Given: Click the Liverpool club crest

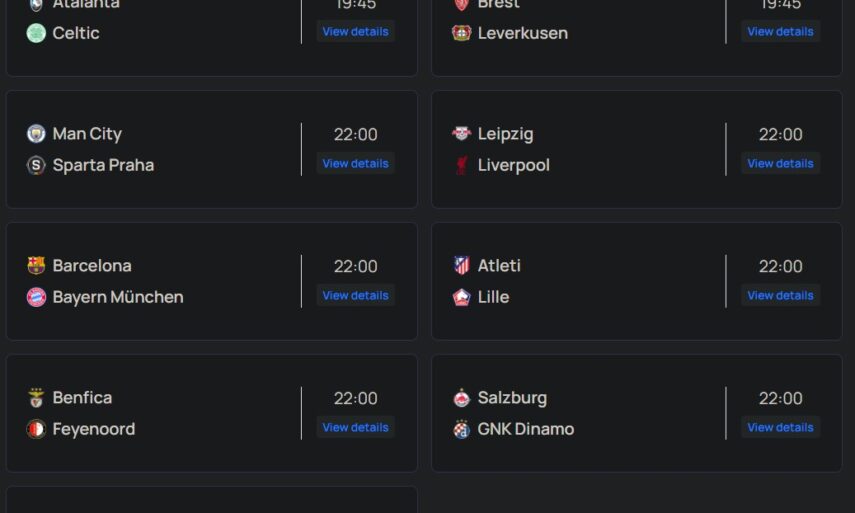Looking at the screenshot, I should tap(461, 165).
